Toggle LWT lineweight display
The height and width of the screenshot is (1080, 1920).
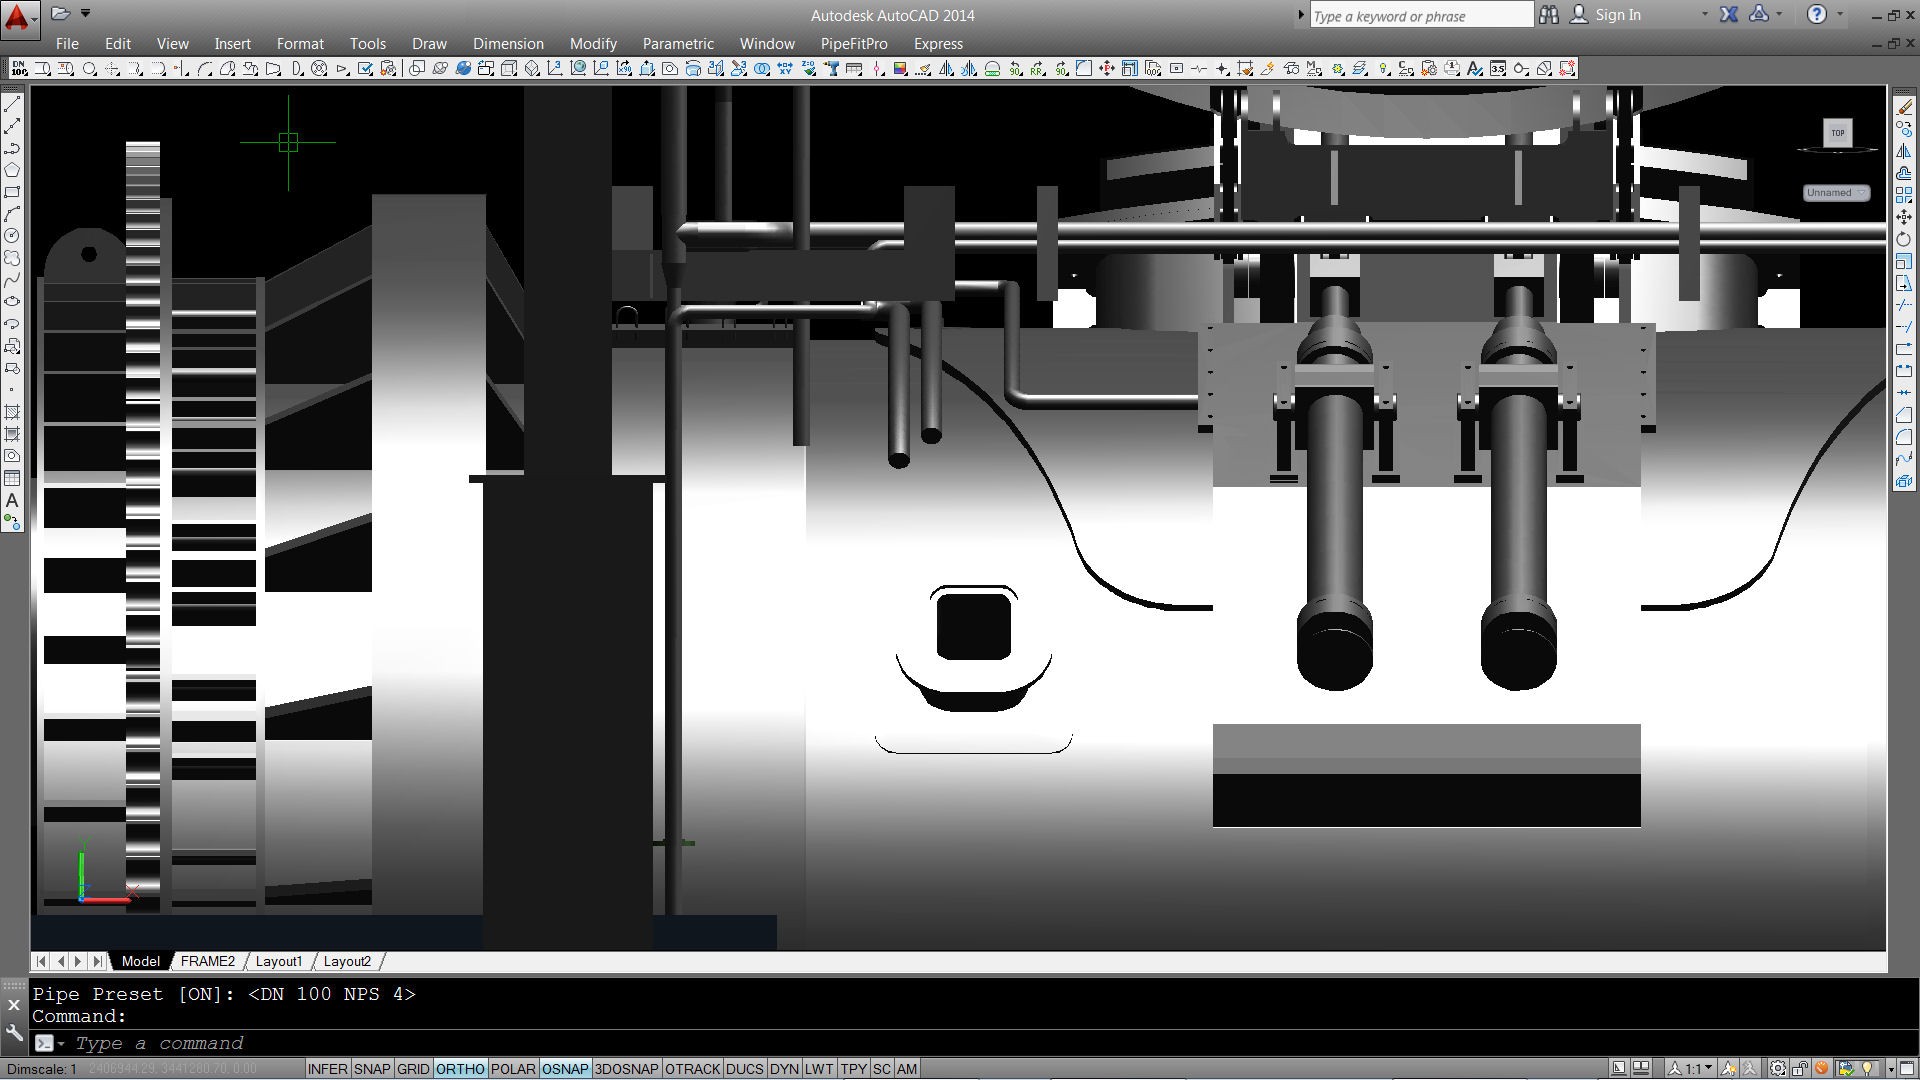pos(819,1069)
